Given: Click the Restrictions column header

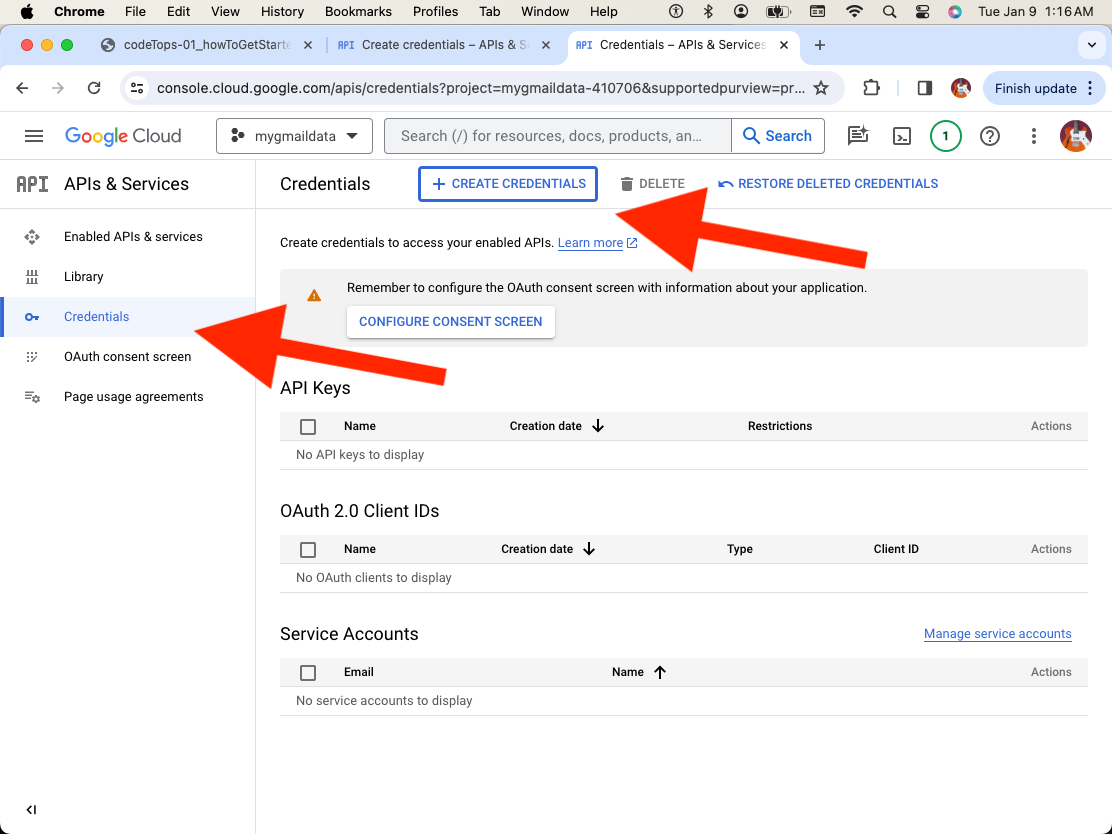Looking at the screenshot, I should point(779,426).
